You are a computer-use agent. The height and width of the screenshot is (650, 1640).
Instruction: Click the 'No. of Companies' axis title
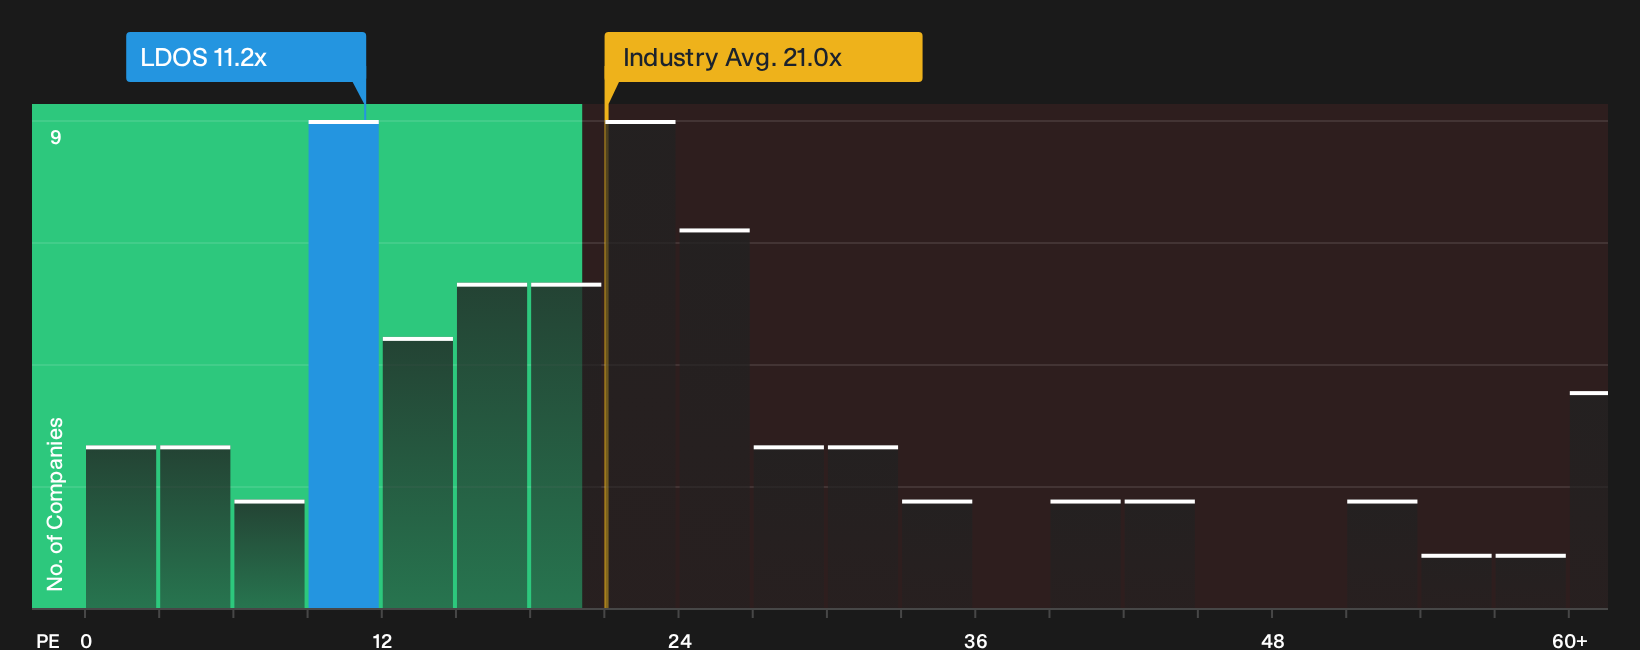coord(55,504)
